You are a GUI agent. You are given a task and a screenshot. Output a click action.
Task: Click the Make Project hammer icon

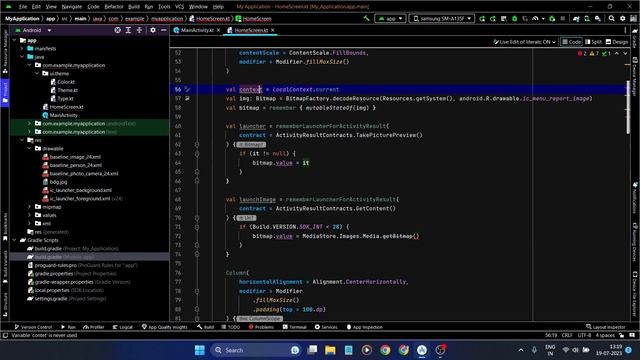(x=366, y=18)
